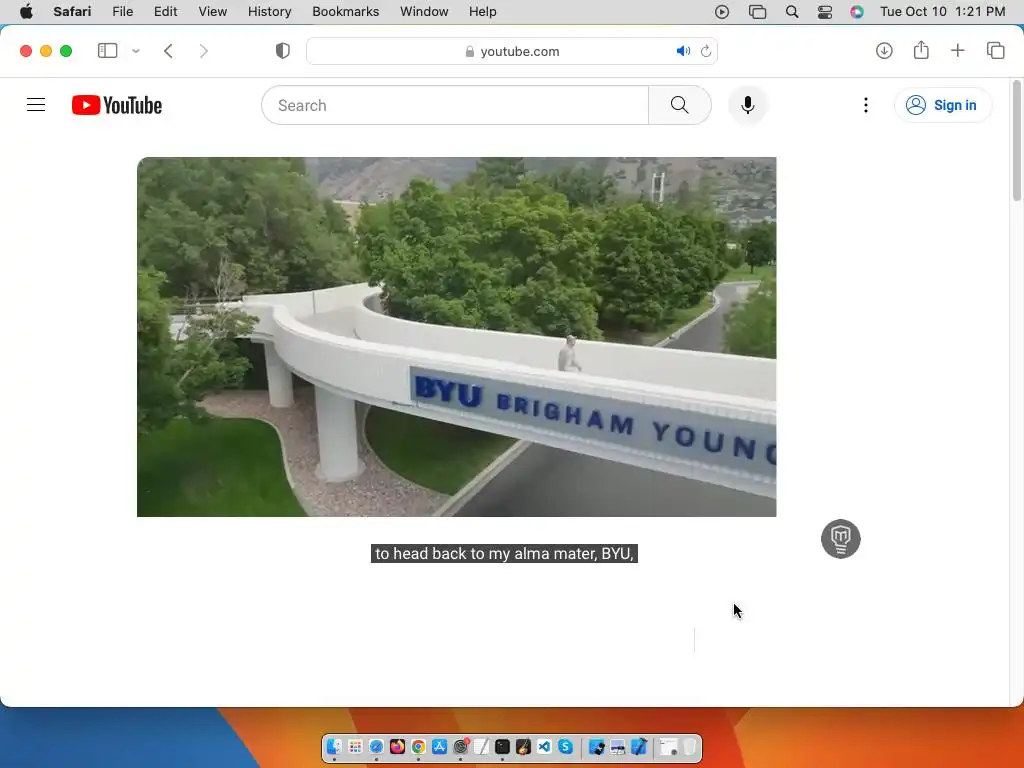Open the Window menu

click(424, 11)
